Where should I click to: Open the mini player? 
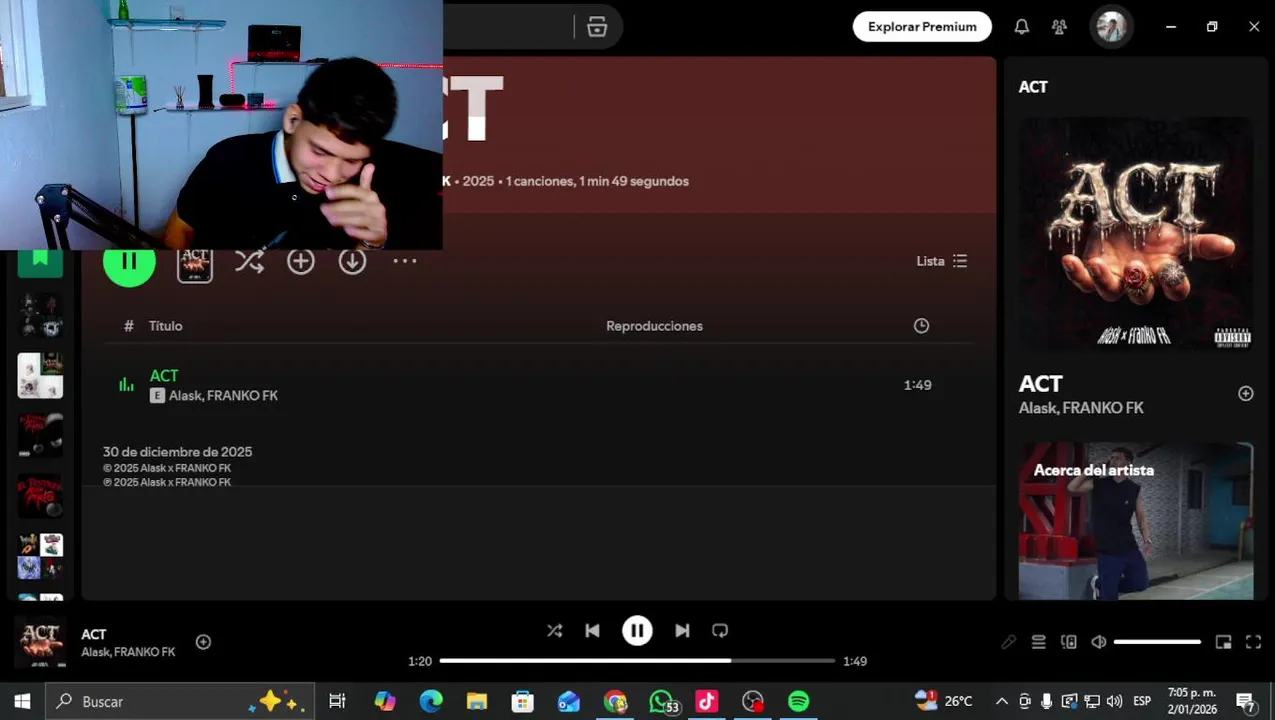[x=1223, y=642]
